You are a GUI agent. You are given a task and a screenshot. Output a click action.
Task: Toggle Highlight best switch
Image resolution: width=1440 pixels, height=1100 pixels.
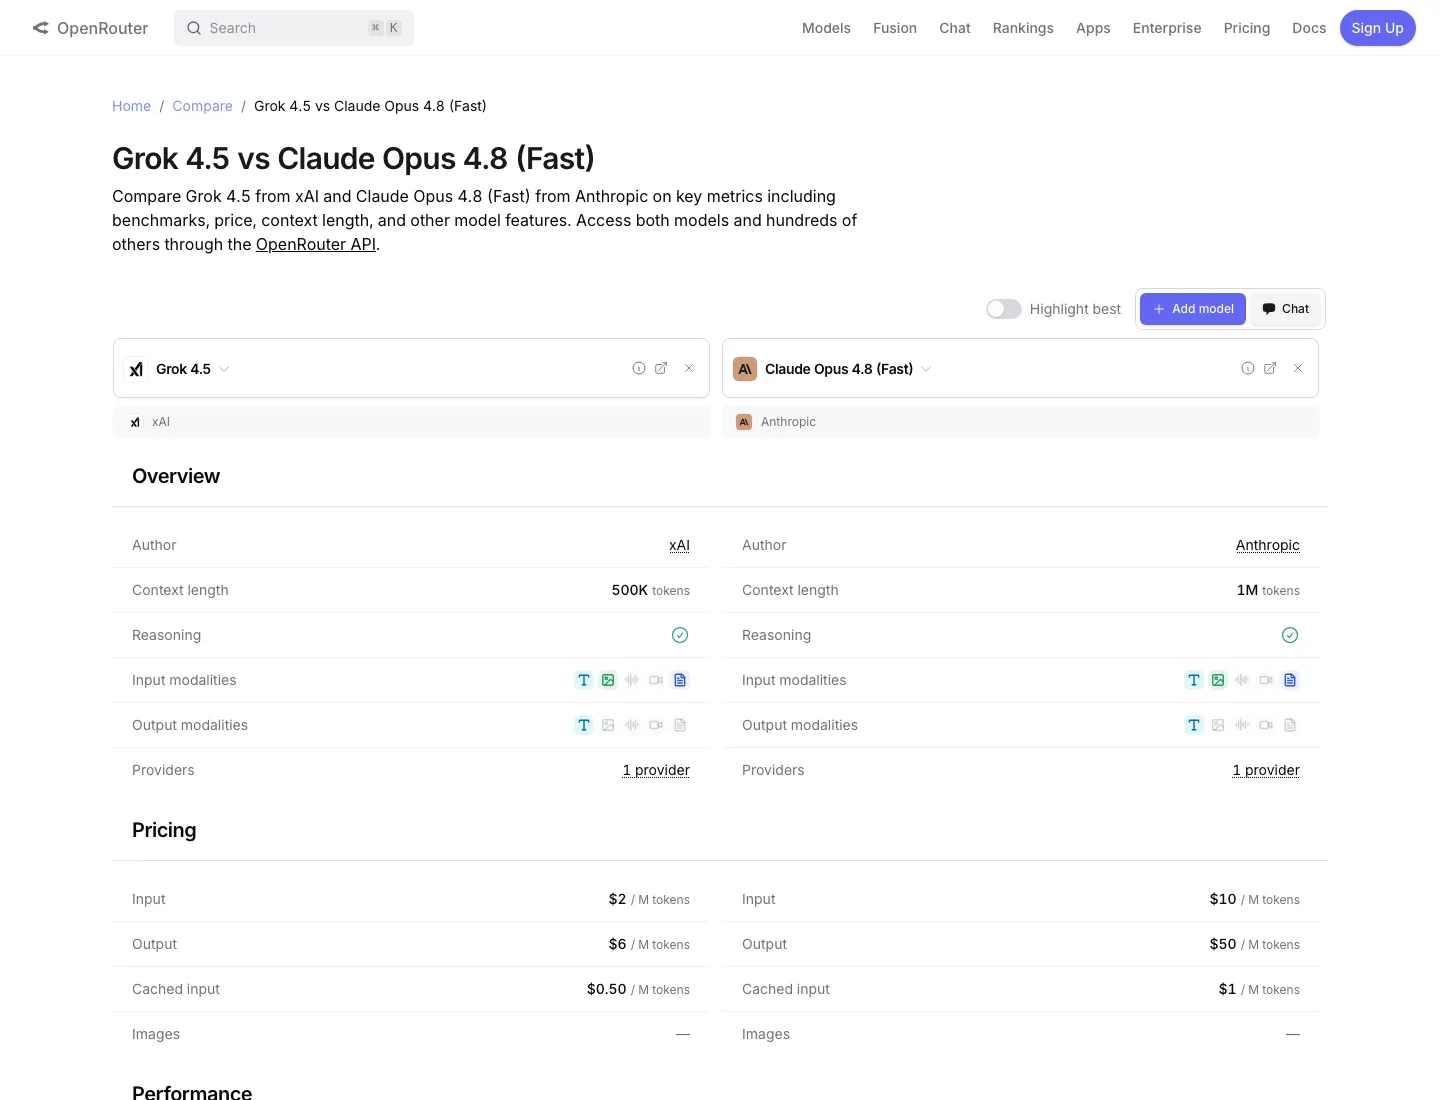[x=1004, y=309]
